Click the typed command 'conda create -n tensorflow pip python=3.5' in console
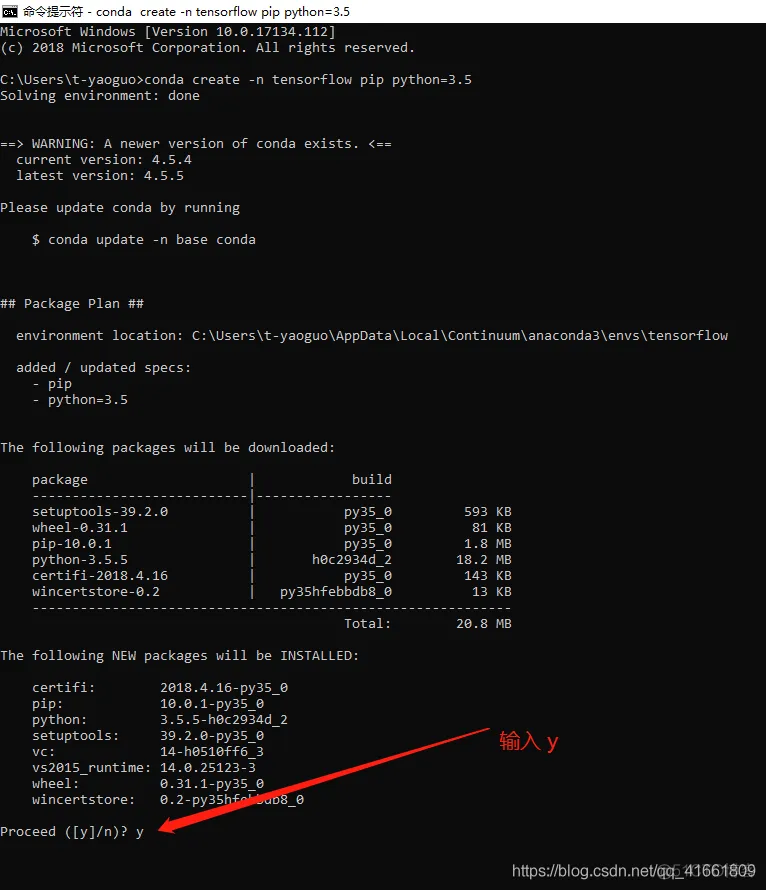This screenshot has height=890, width=766. 308,79
